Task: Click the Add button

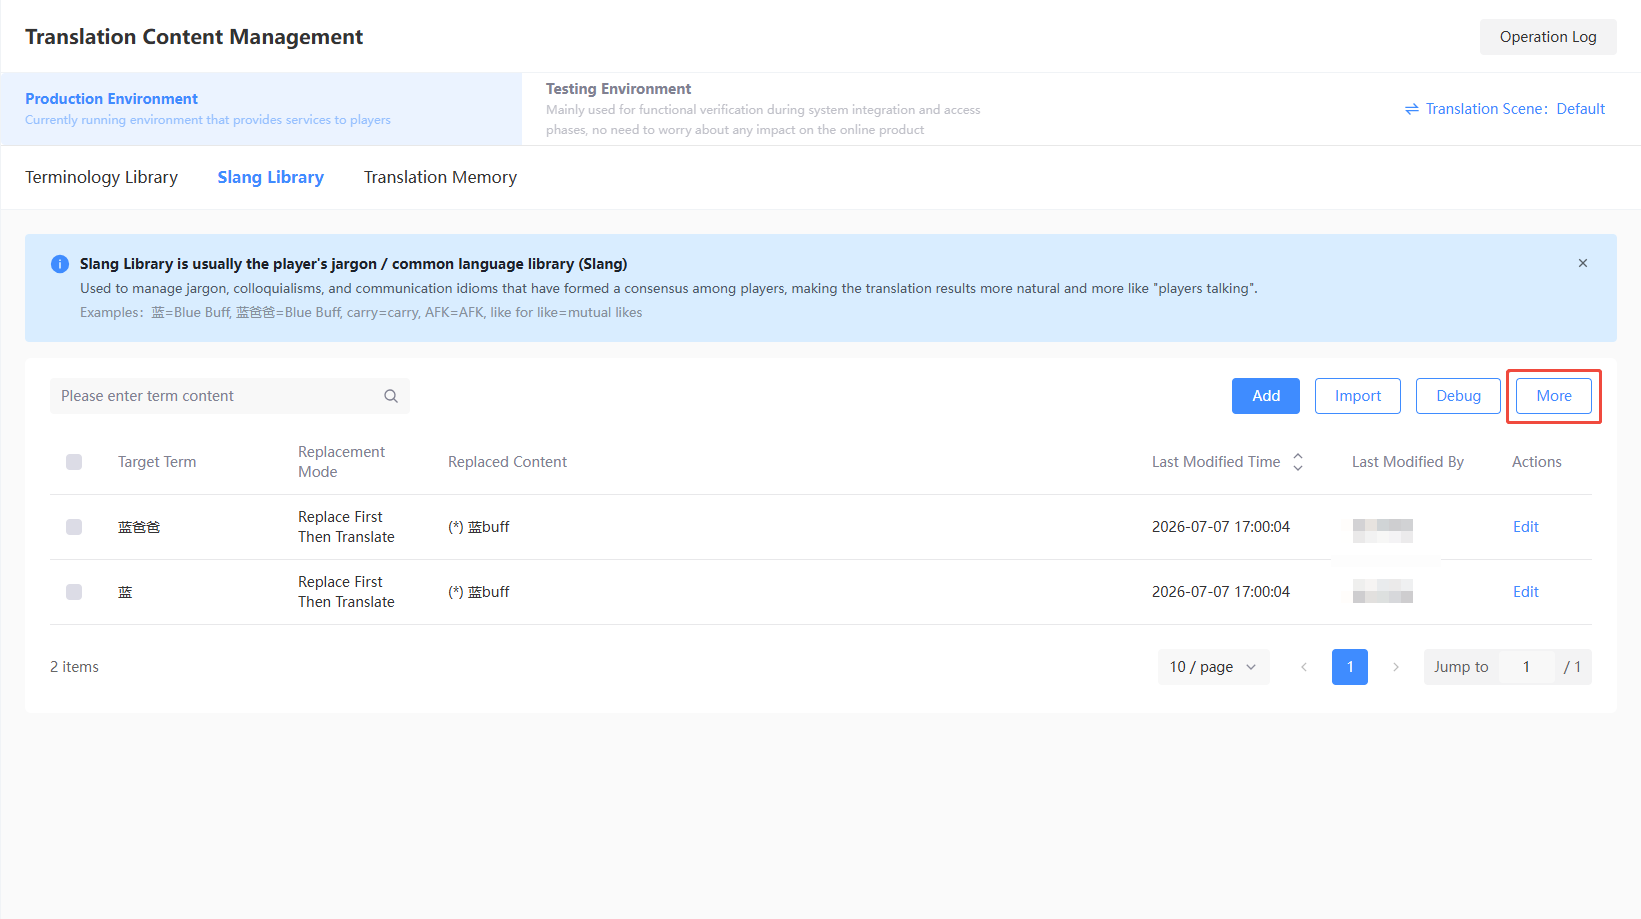Action: click(x=1266, y=396)
